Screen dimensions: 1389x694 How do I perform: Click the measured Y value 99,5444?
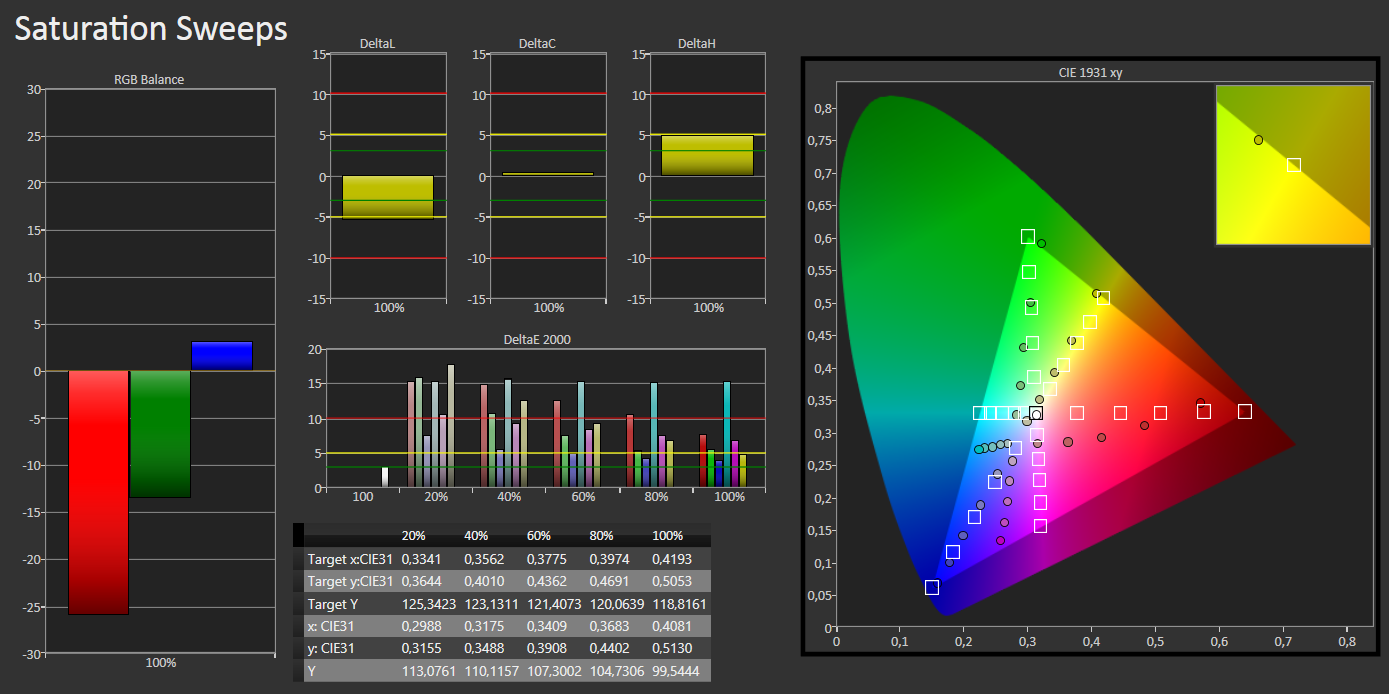677,671
